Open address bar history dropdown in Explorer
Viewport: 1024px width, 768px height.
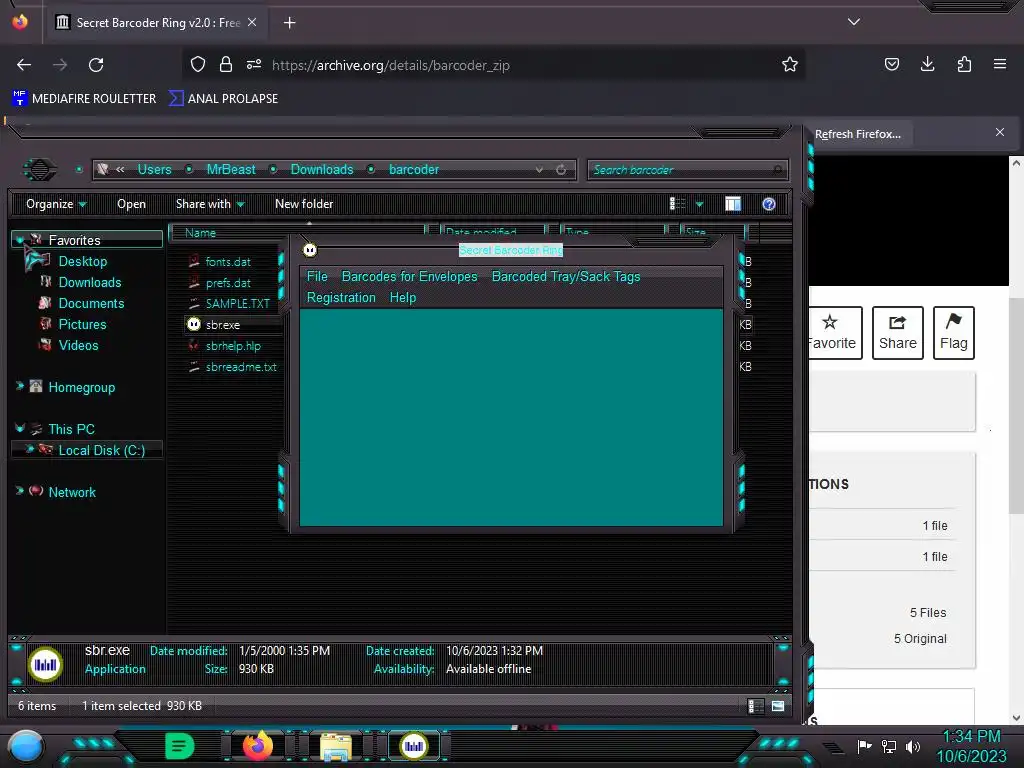(x=539, y=170)
